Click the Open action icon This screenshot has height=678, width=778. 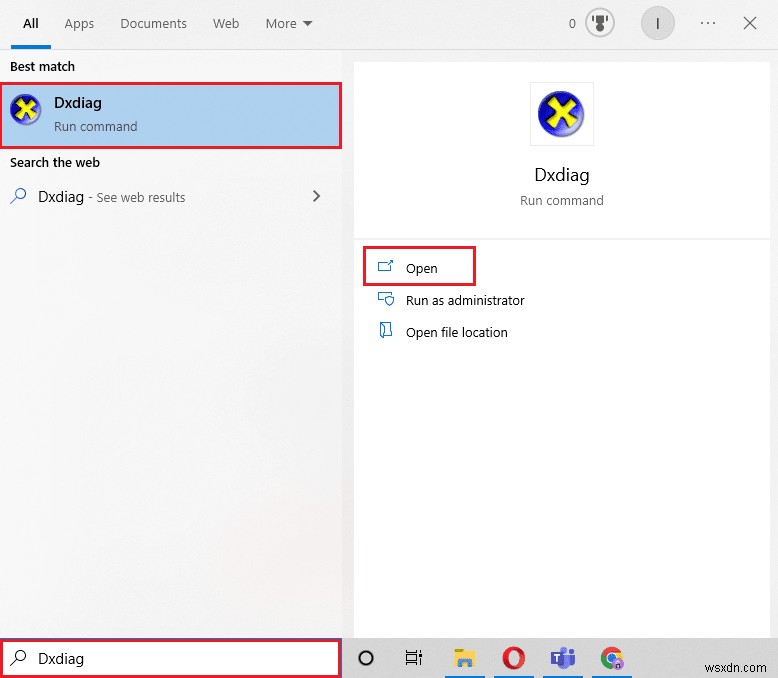pyautogui.click(x=386, y=267)
